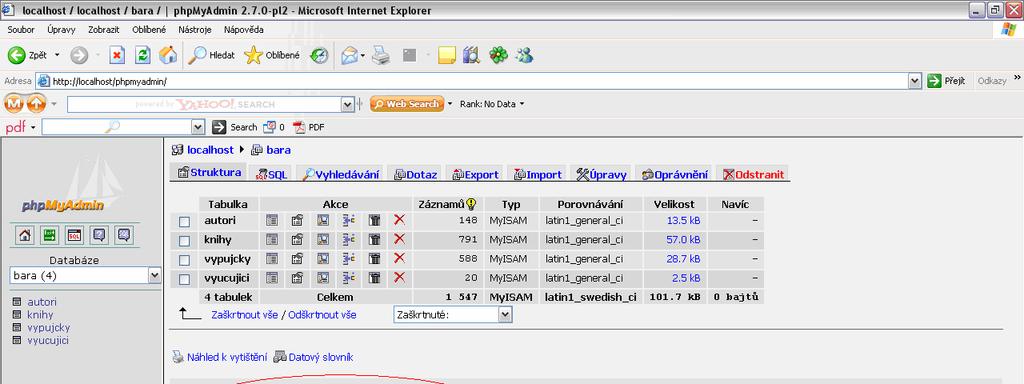Open the Web Search options dropdown arrow
This screenshot has width=1024, height=384.
coord(450,104)
